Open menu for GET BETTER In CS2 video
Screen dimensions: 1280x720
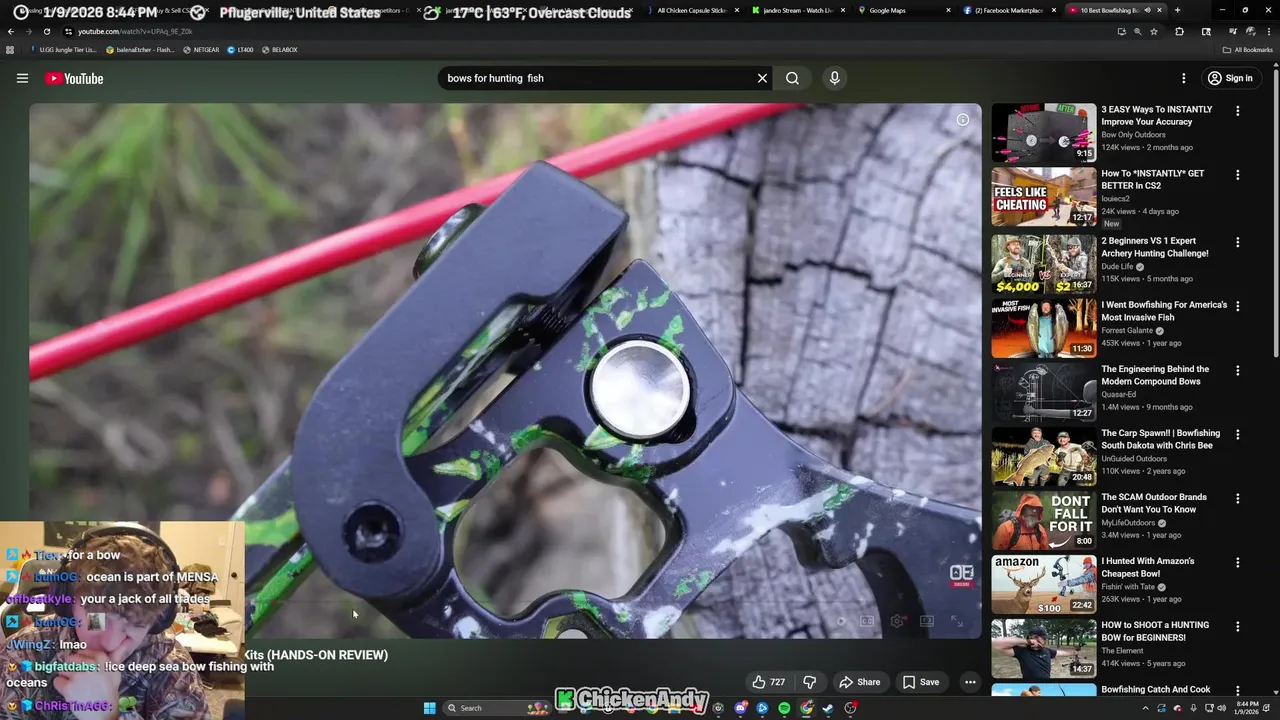[x=1237, y=175]
